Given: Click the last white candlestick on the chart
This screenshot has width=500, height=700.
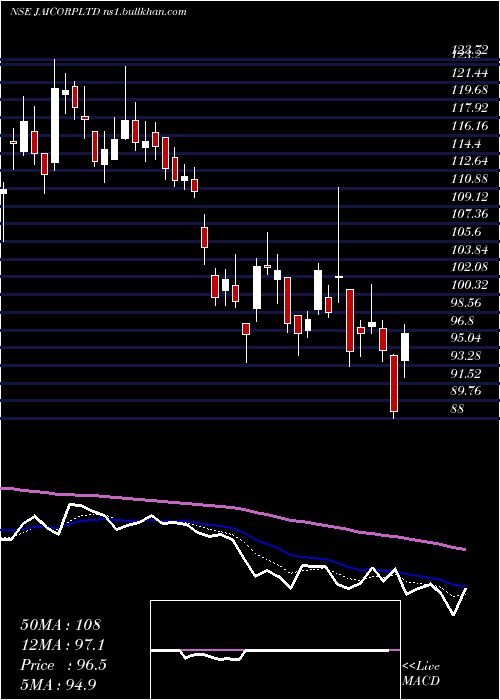Looking at the screenshot, I should (x=405, y=347).
